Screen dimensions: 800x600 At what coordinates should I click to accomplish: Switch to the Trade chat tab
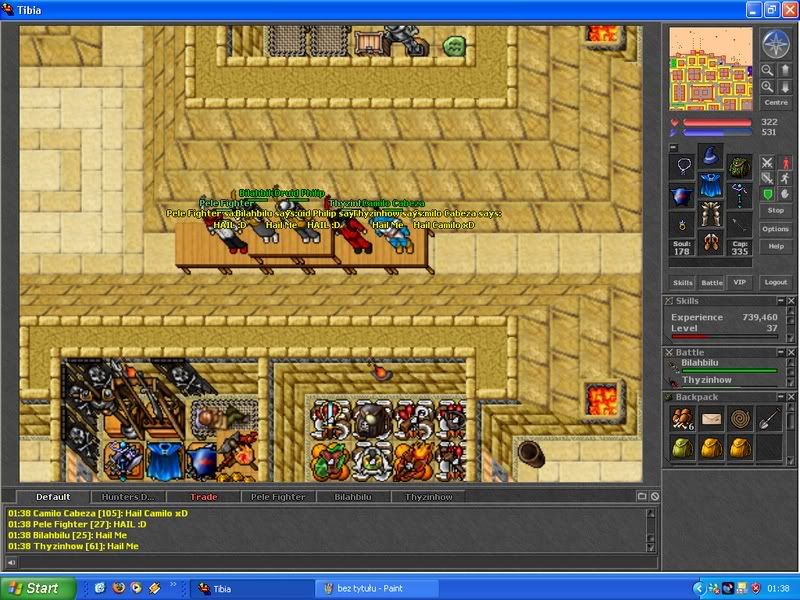coord(203,496)
